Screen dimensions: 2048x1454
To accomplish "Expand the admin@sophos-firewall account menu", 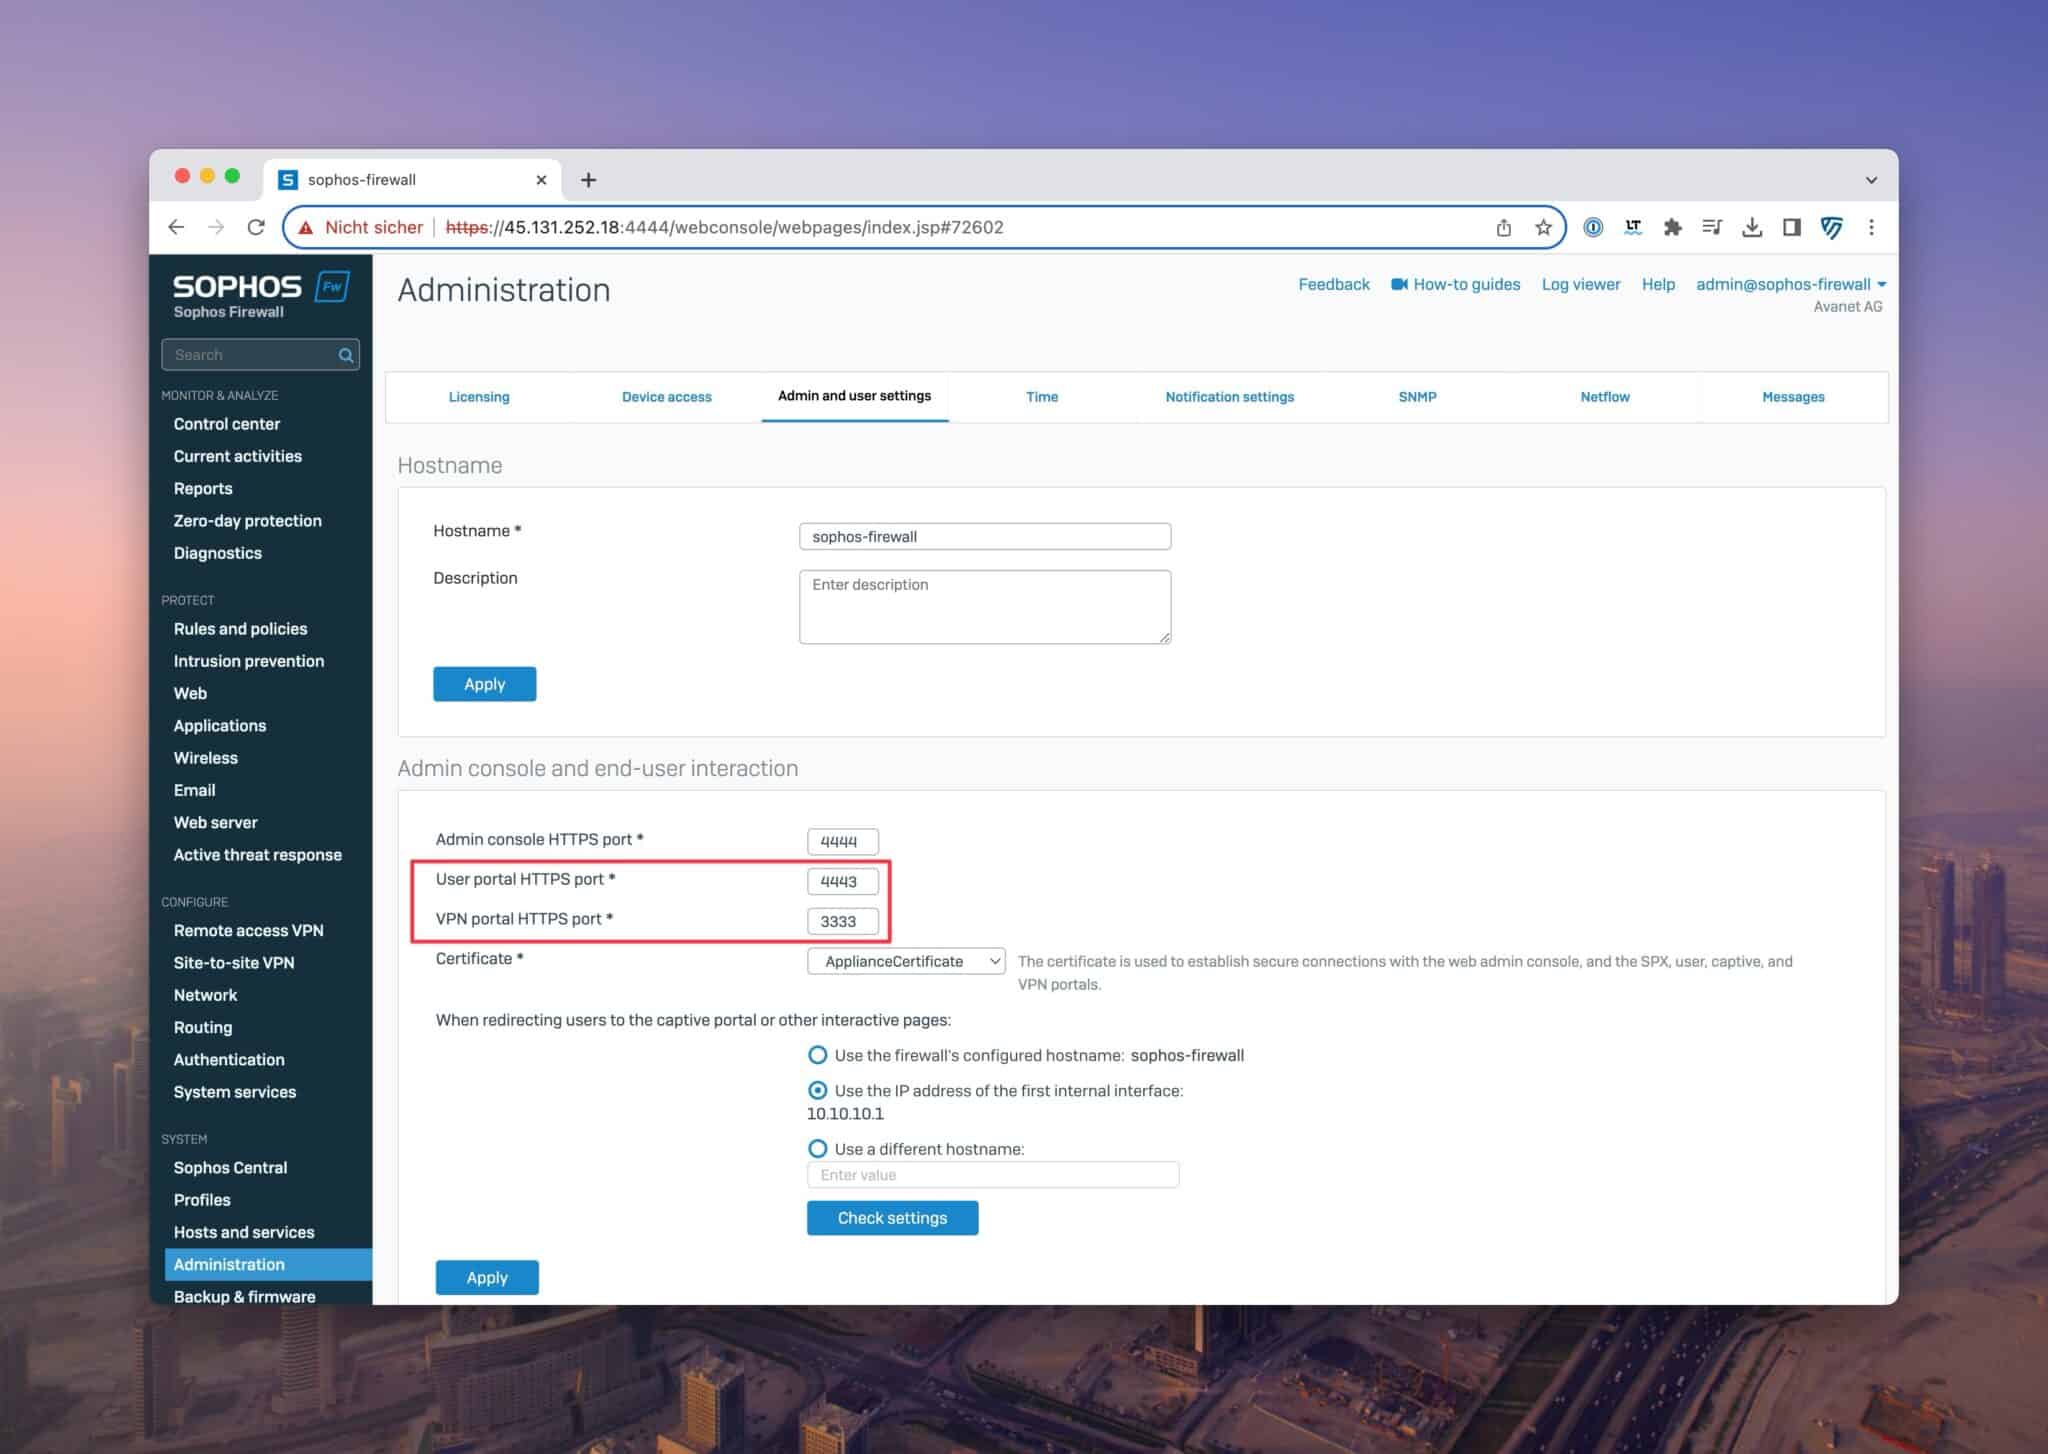I will click(x=1790, y=284).
